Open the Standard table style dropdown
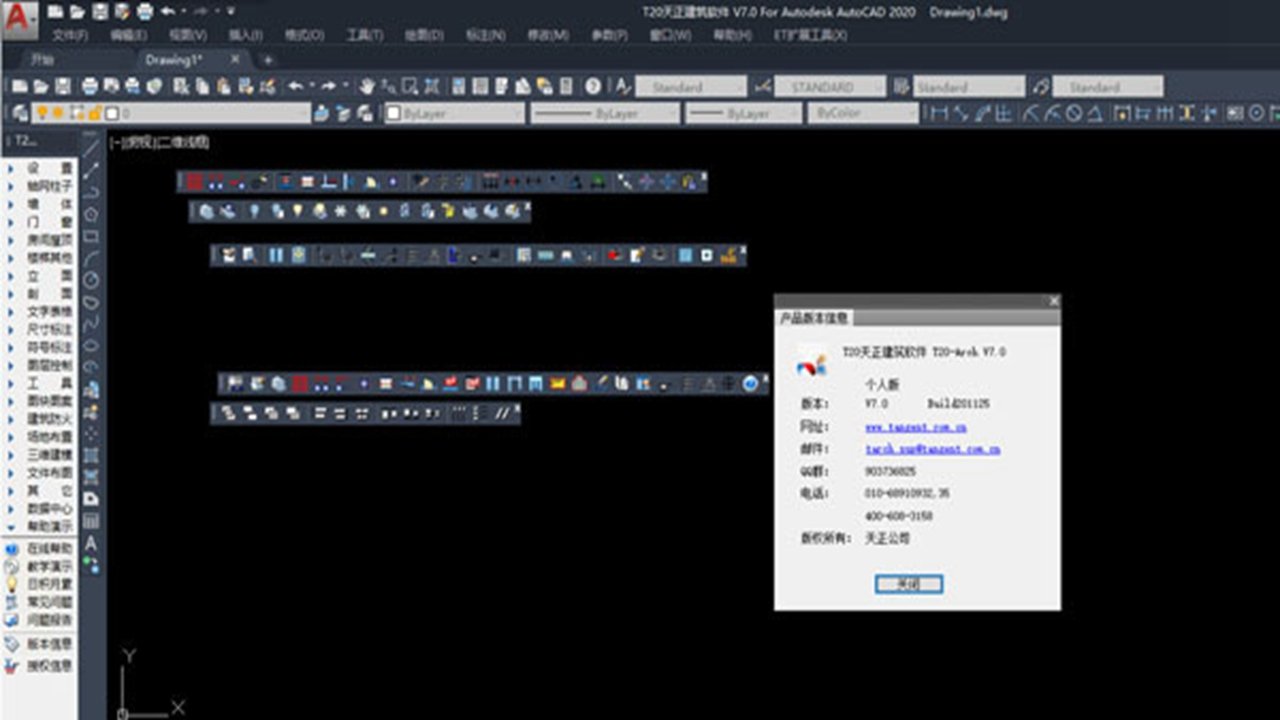The image size is (1280, 720). coord(969,87)
